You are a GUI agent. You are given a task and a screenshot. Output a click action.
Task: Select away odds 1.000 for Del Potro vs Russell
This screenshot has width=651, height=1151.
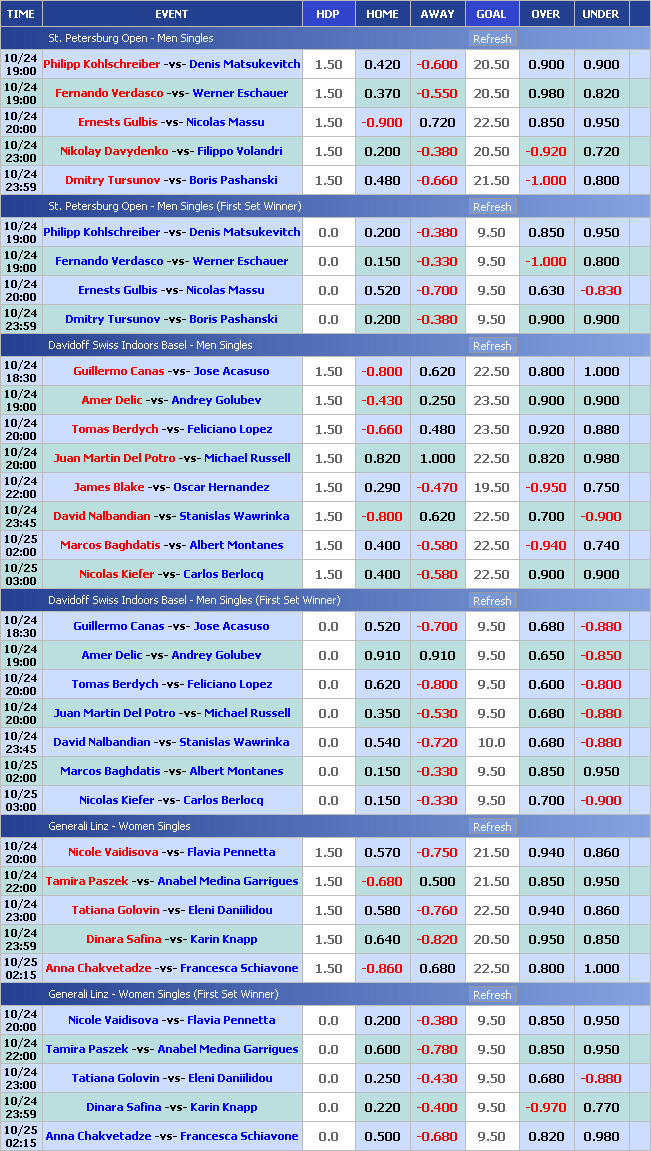(437, 458)
